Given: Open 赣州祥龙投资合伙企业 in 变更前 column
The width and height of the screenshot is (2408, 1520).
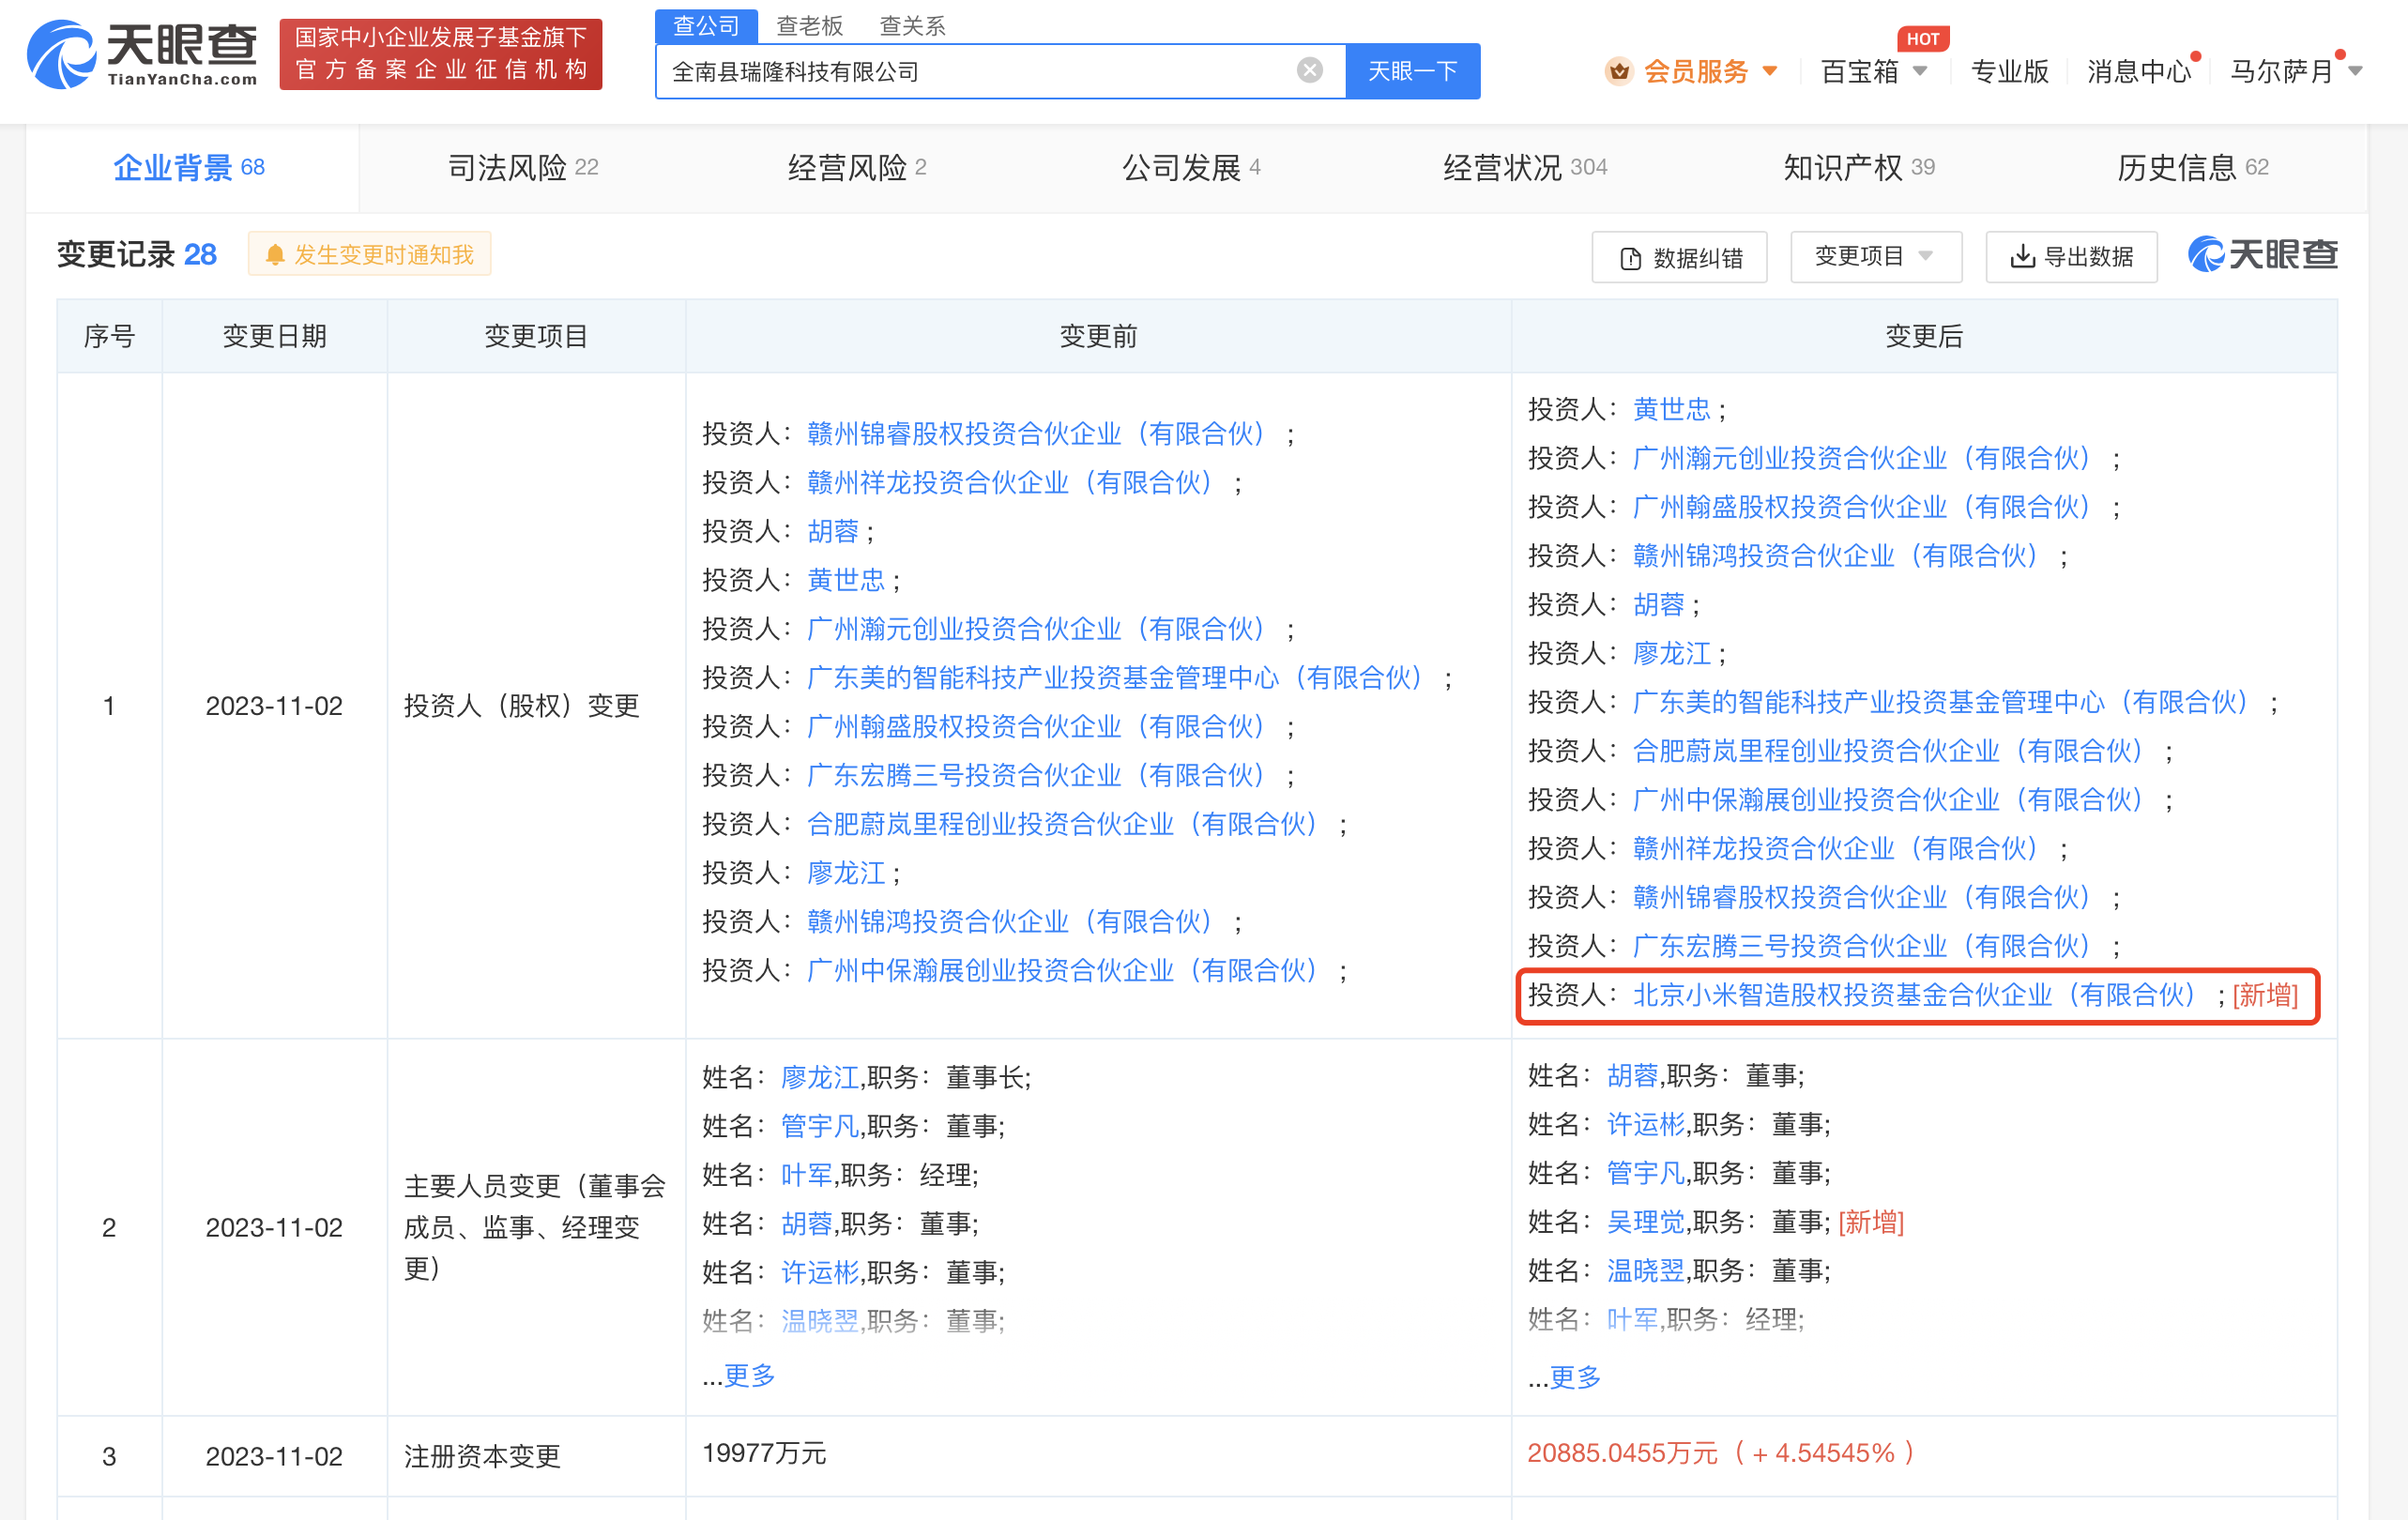Looking at the screenshot, I should click(x=1011, y=482).
